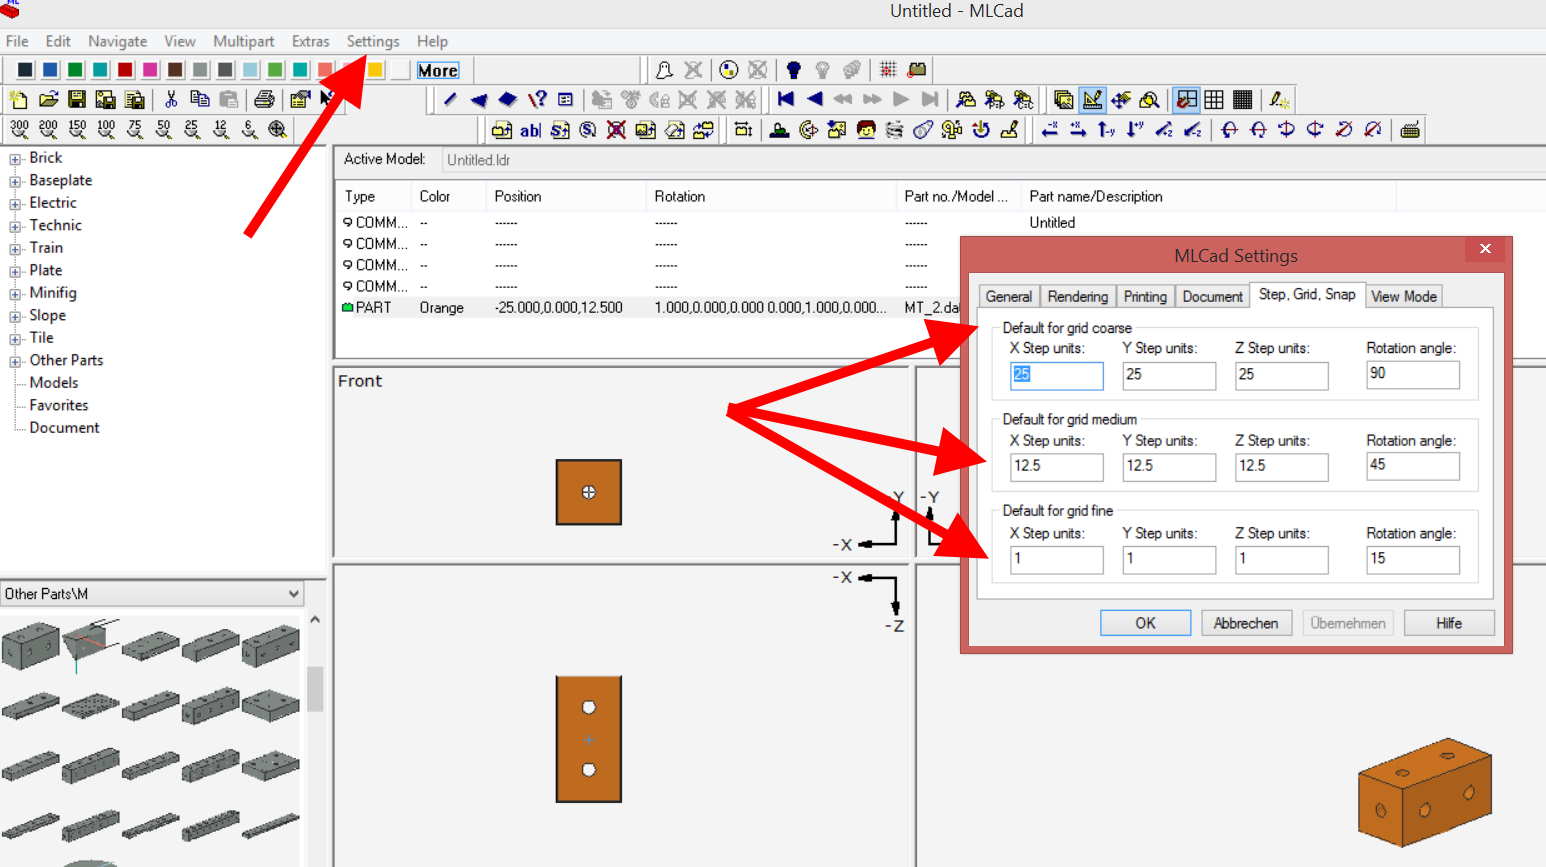This screenshot has width=1546, height=867.
Task: Click the minifig generator face icon
Action: click(x=866, y=130)
